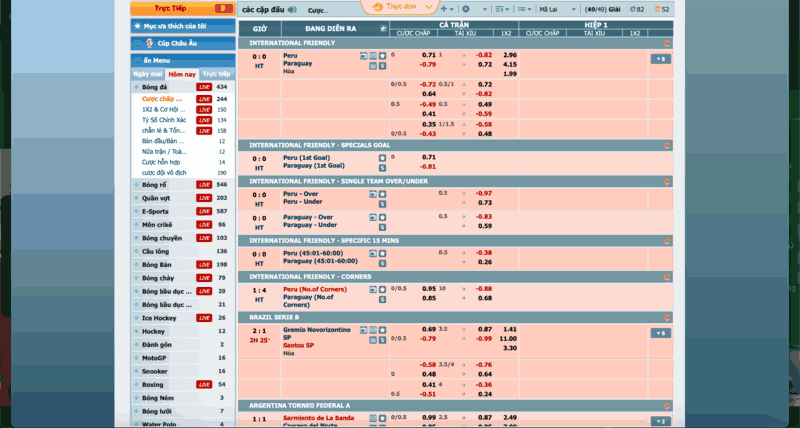Click the star icon for Peru corners match
The height and width of the screenshot is (428, 800).
[383, 289]
